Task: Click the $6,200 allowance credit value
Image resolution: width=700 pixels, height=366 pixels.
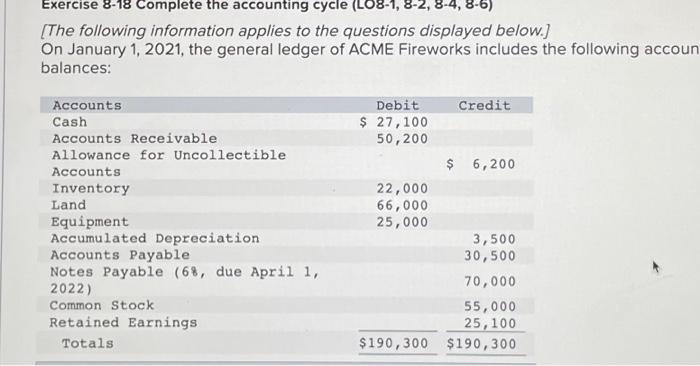Action: click(x=481, y=164)
